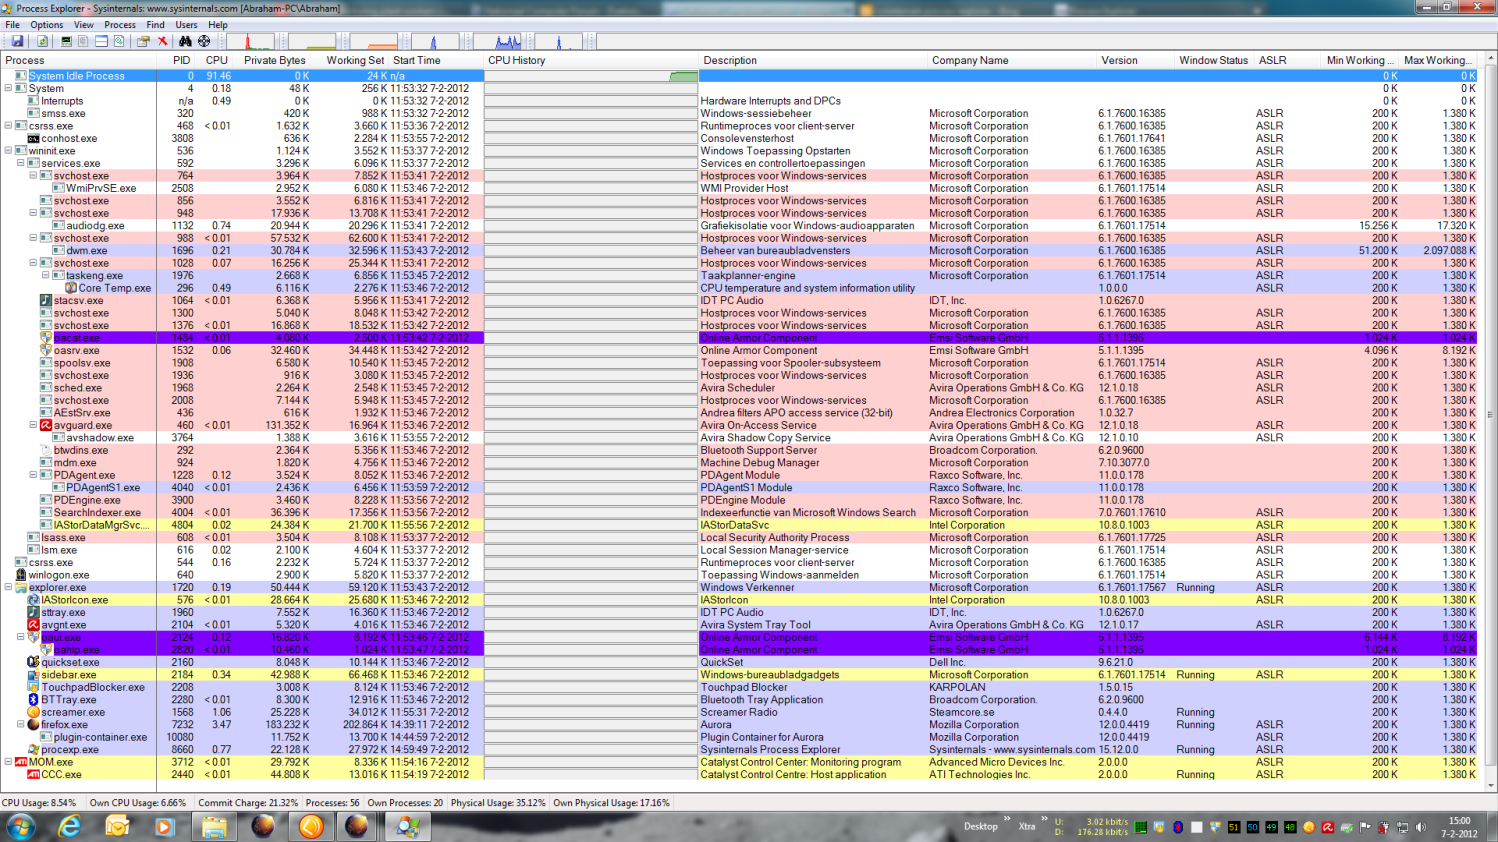Click the avguard.exe red Avira icon
The width and height of the screenshot is (1498, 842).
[x=46, y=425]
